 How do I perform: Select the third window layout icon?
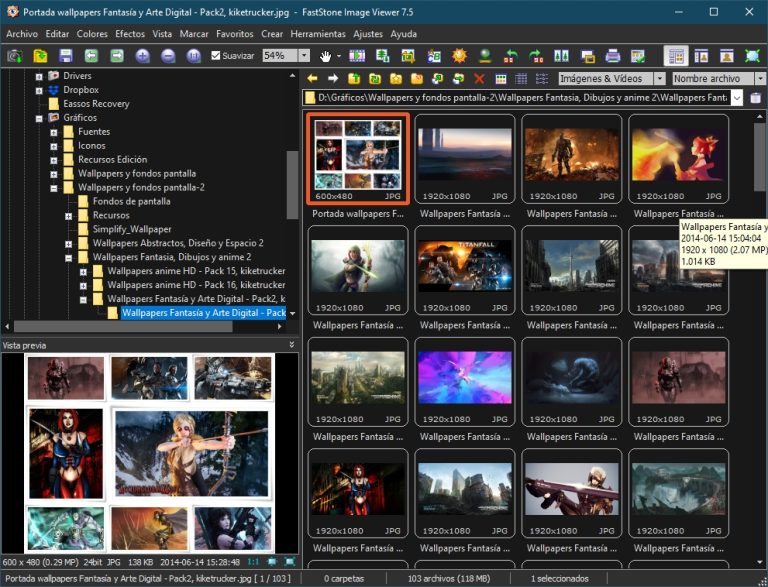[727, 56]
